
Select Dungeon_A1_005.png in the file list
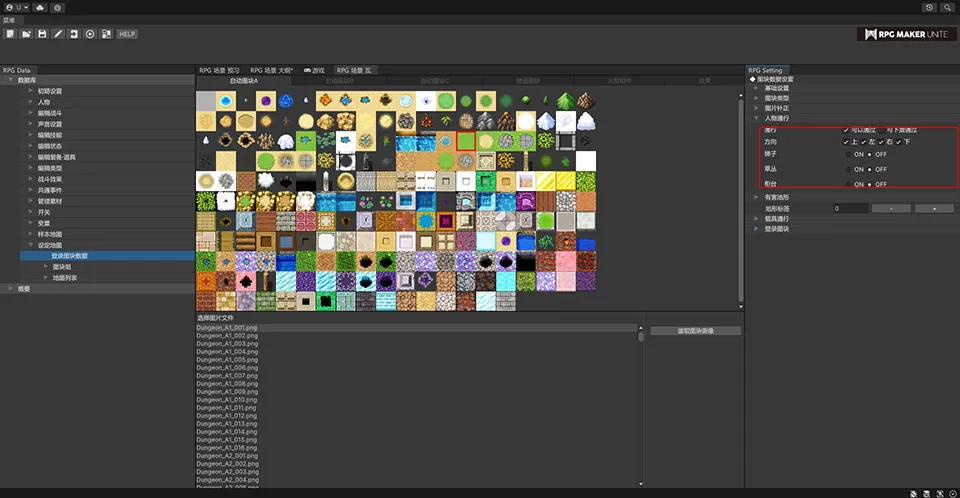coord(227,360)
